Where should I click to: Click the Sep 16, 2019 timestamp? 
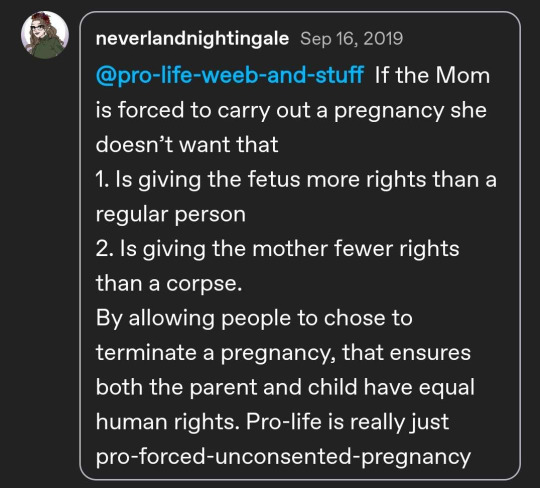click(x=351, y=39)
